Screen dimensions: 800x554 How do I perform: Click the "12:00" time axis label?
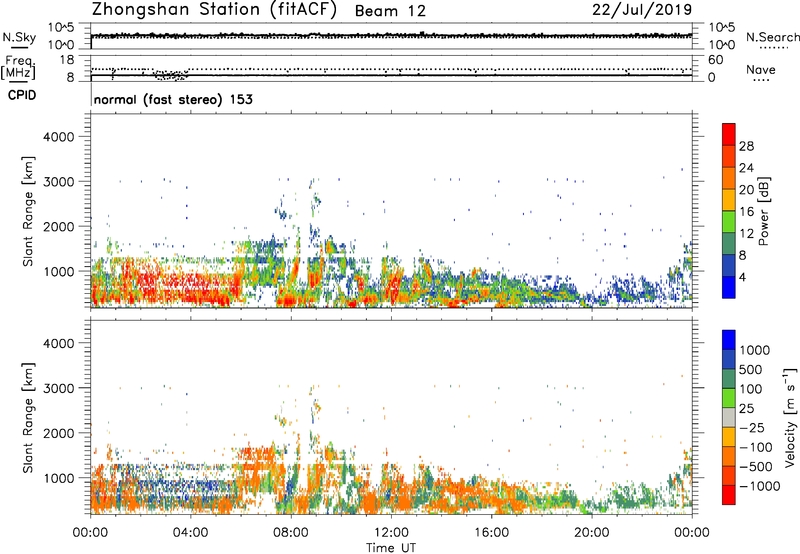tap(391, 533)
